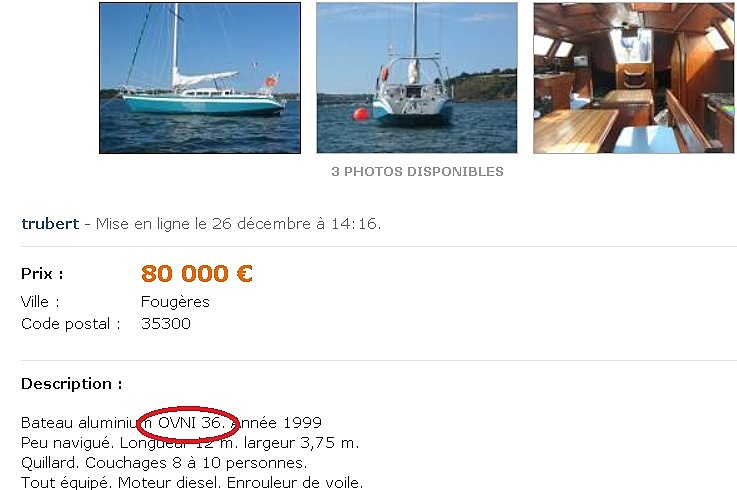Click the Code postal label

pos(71,324)
